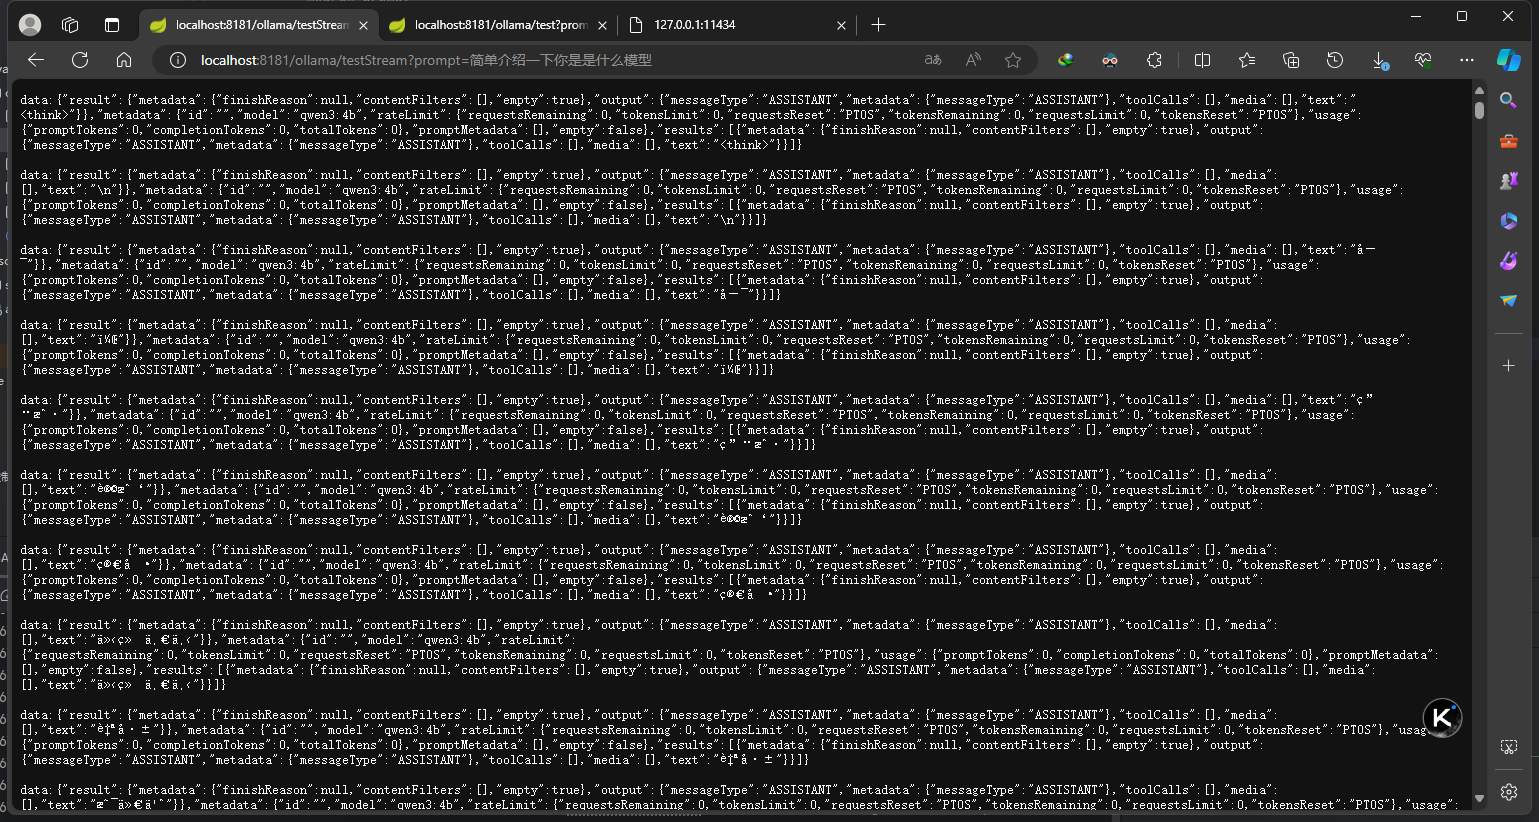1539x822 pixels.
Task: Switch to the localhost ollama/test?prompt tab
Action: [x=500, y=25]
